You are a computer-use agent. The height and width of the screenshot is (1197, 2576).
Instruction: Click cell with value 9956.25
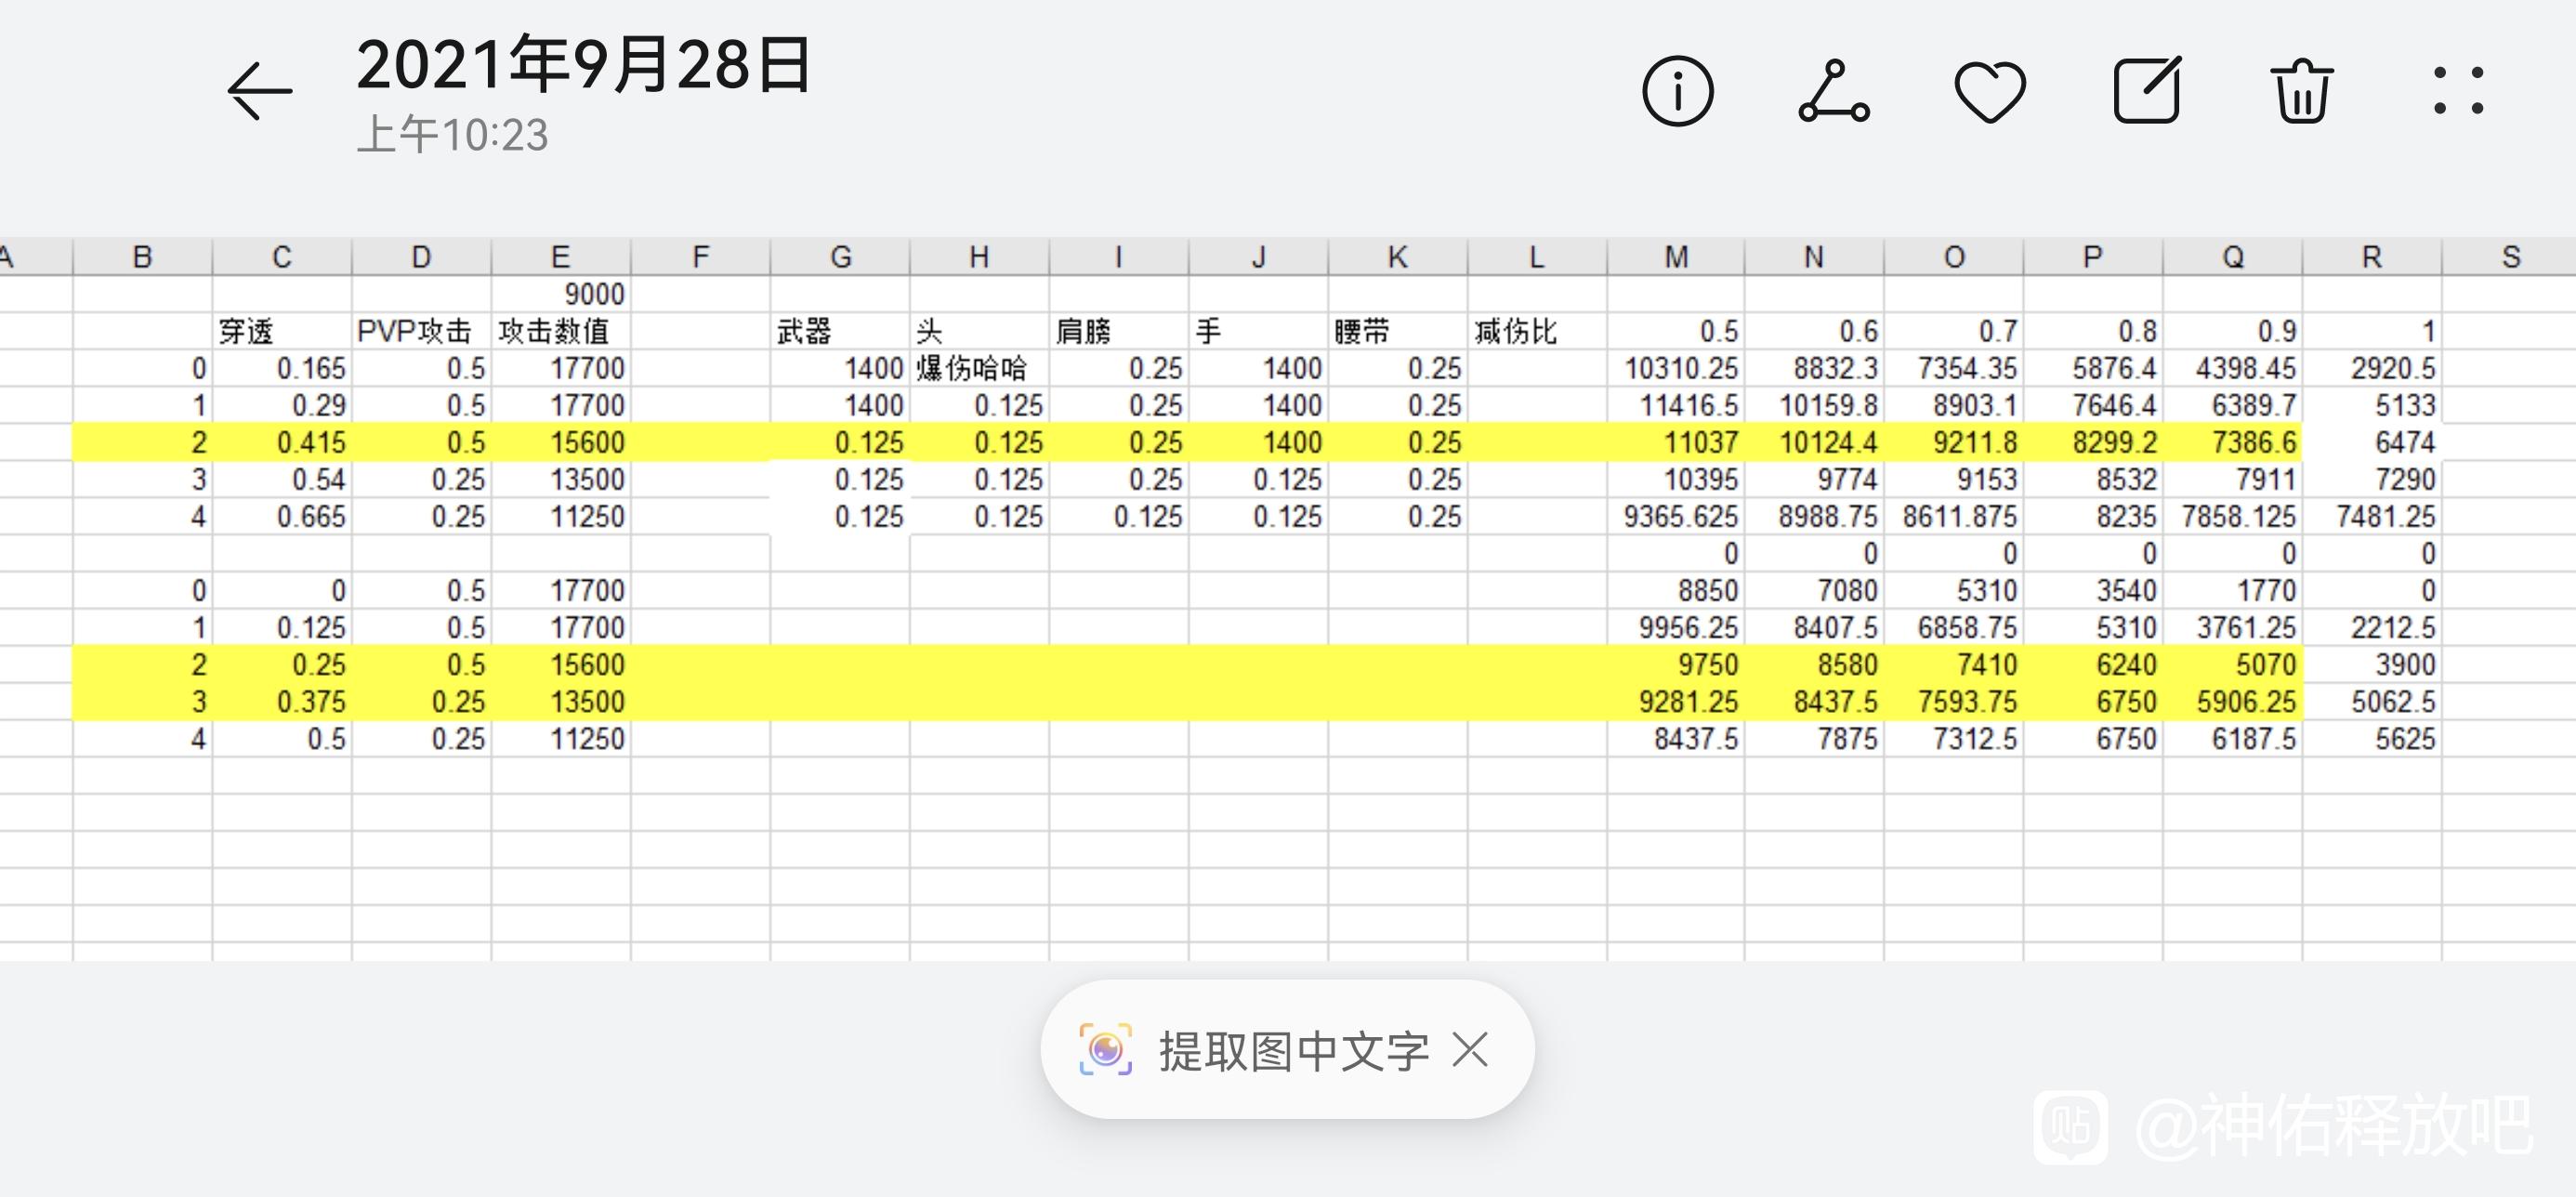1676,627
